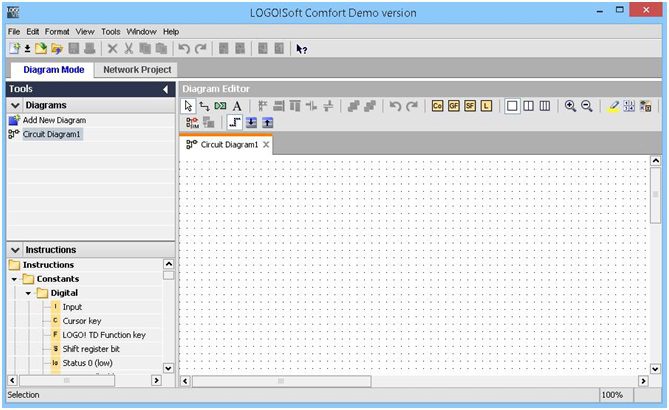Image resolution: width=669 pixels, height=410 pixels.
Task: Click the page layout grid icon
Action: click(629, 106)
